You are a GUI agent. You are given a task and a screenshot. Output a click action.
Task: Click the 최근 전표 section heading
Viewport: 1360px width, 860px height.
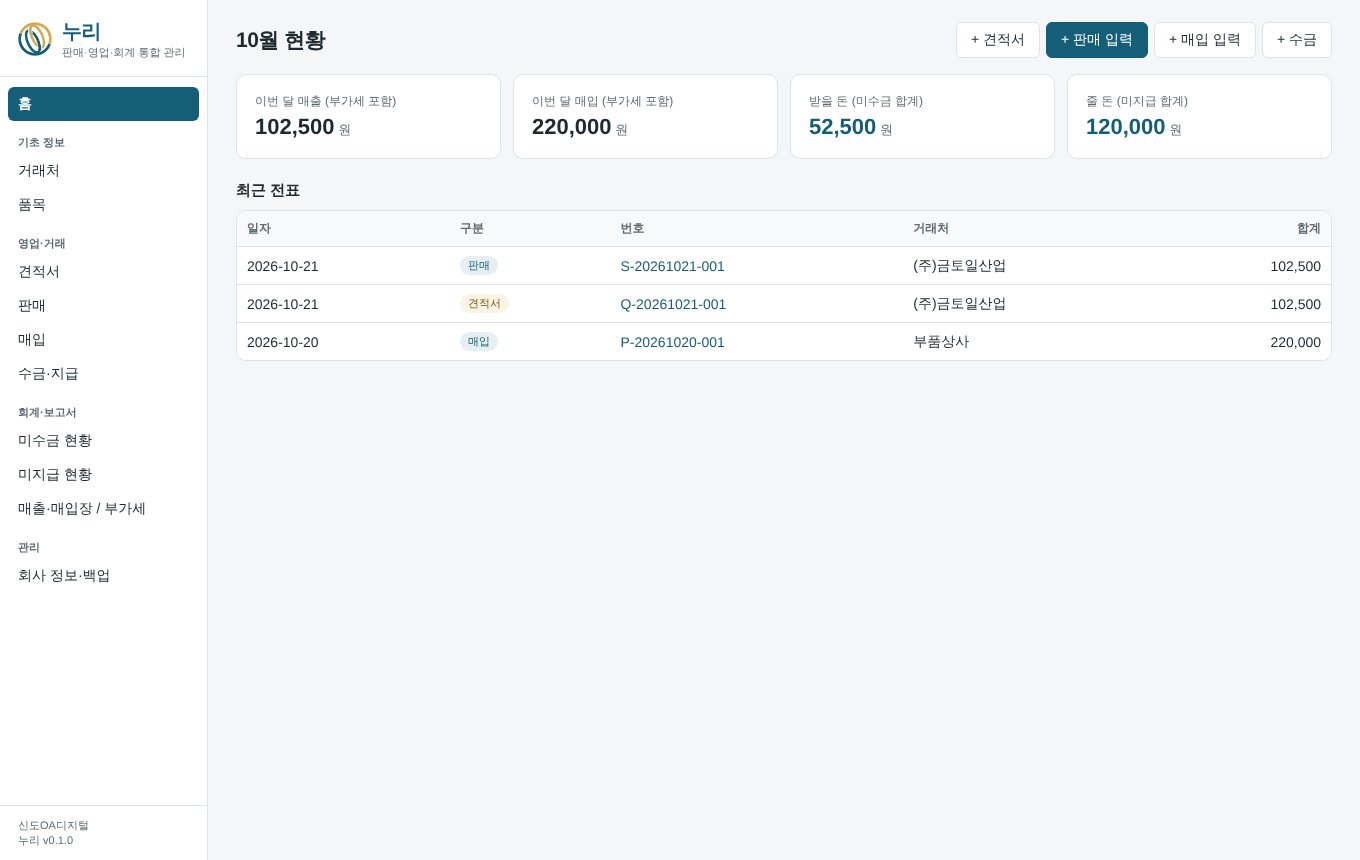click(x=268, y=190)
